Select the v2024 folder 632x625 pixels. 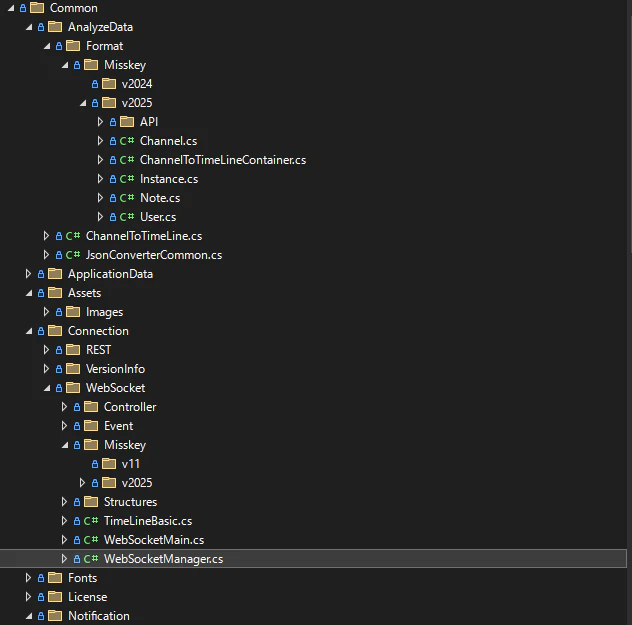(137, 83)
